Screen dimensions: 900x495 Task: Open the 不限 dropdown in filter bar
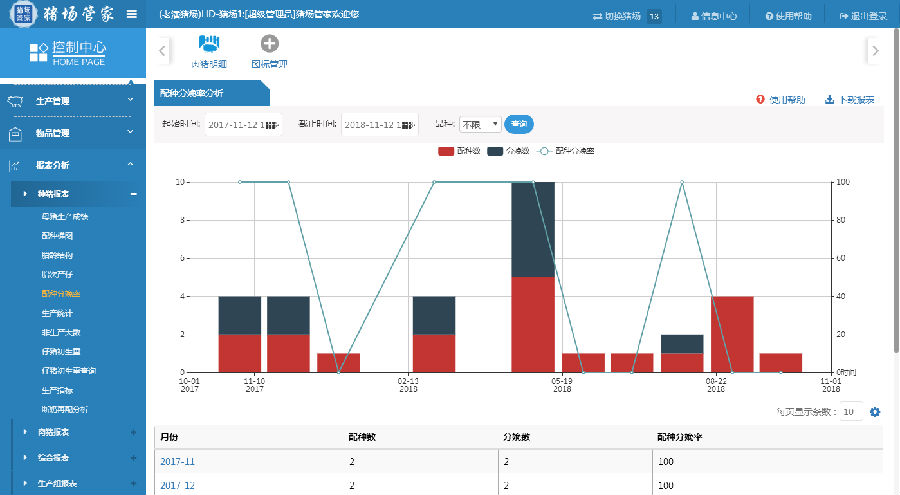coord(479,124)
